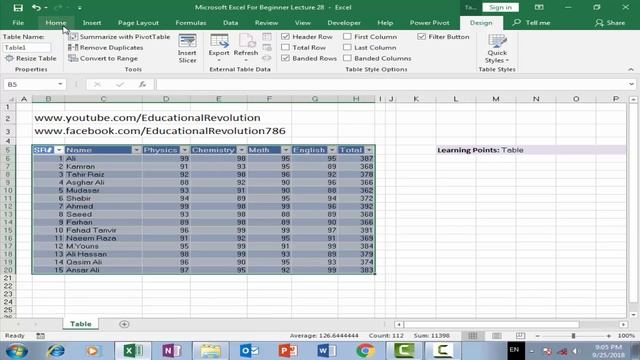Click the horizontal scrollbar track

coord(511,324)
